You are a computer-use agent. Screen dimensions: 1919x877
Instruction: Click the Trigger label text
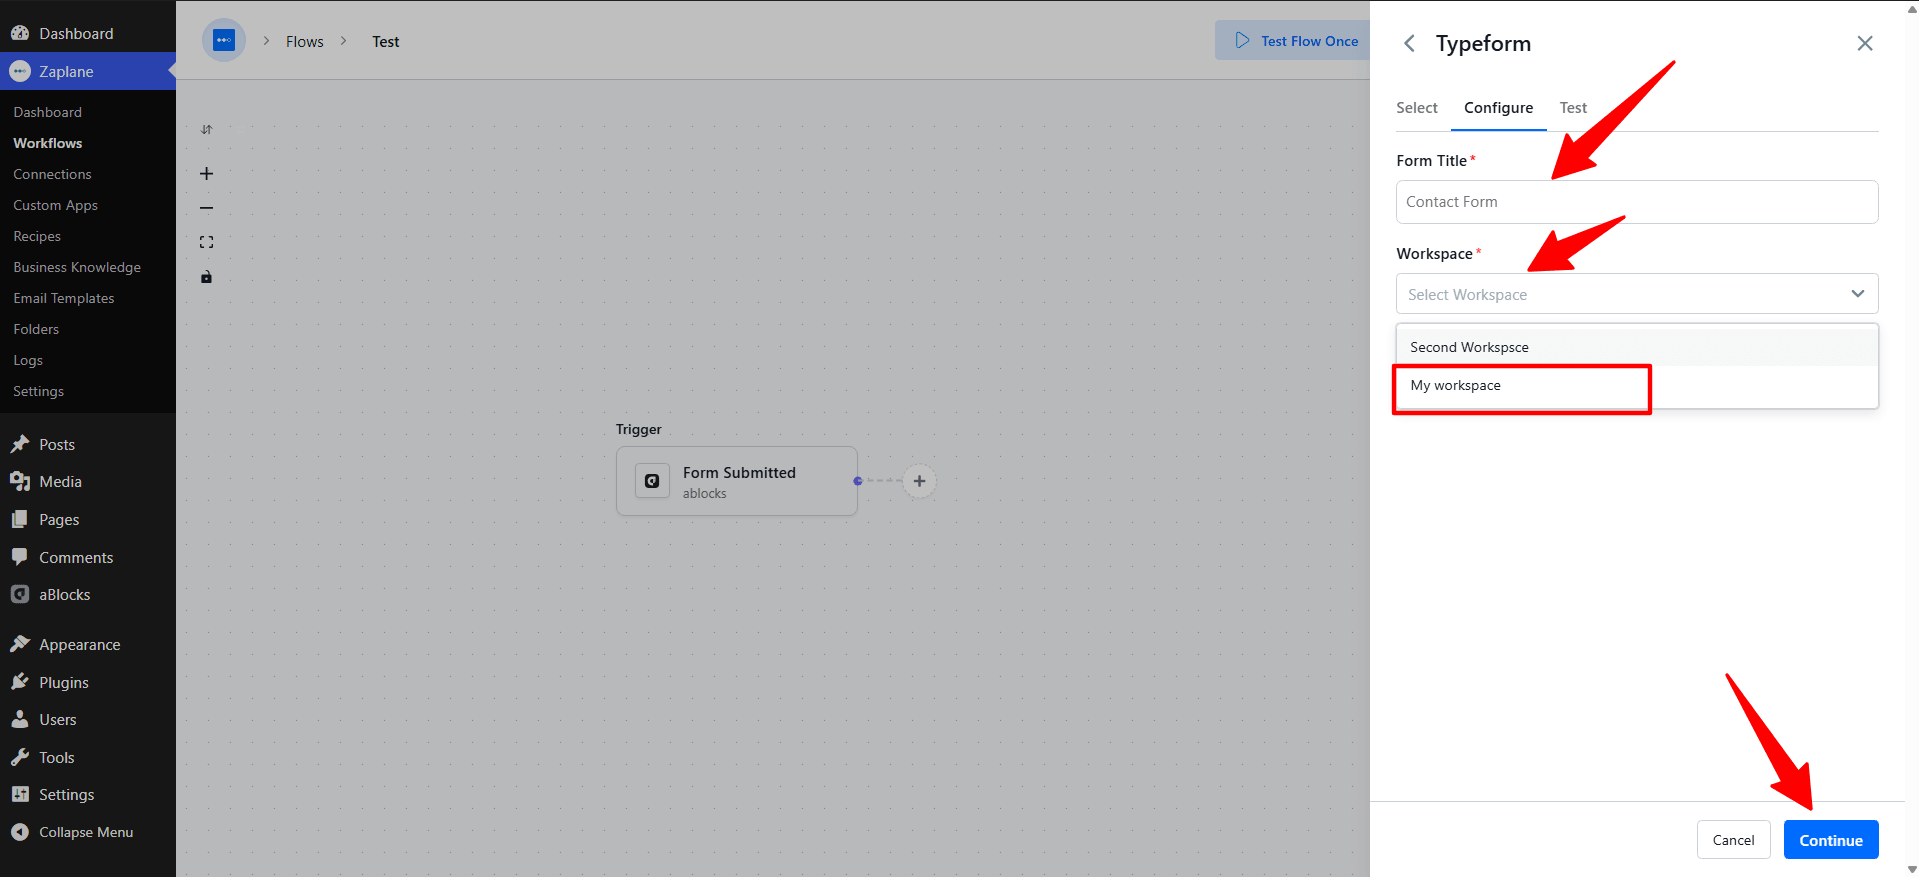click(639, 429)
